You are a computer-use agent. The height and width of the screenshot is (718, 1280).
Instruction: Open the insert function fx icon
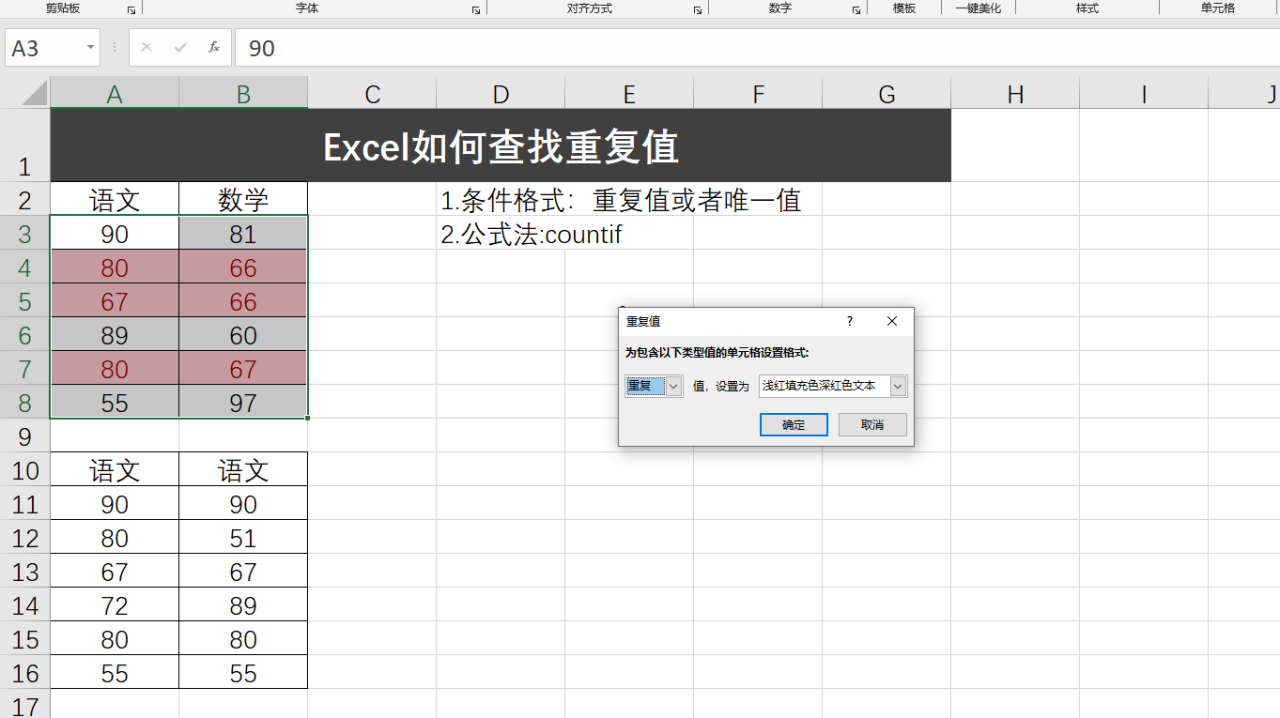pos(213,47)
